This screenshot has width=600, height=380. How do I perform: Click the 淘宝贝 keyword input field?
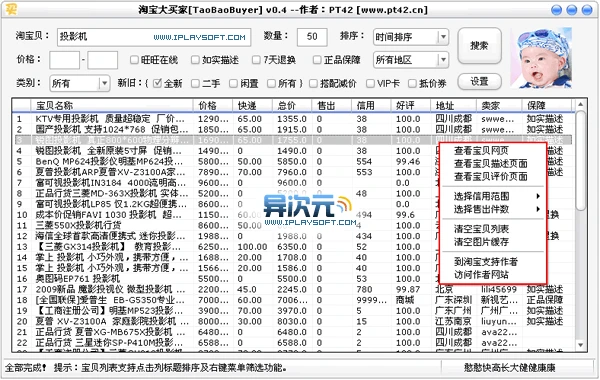154,37
